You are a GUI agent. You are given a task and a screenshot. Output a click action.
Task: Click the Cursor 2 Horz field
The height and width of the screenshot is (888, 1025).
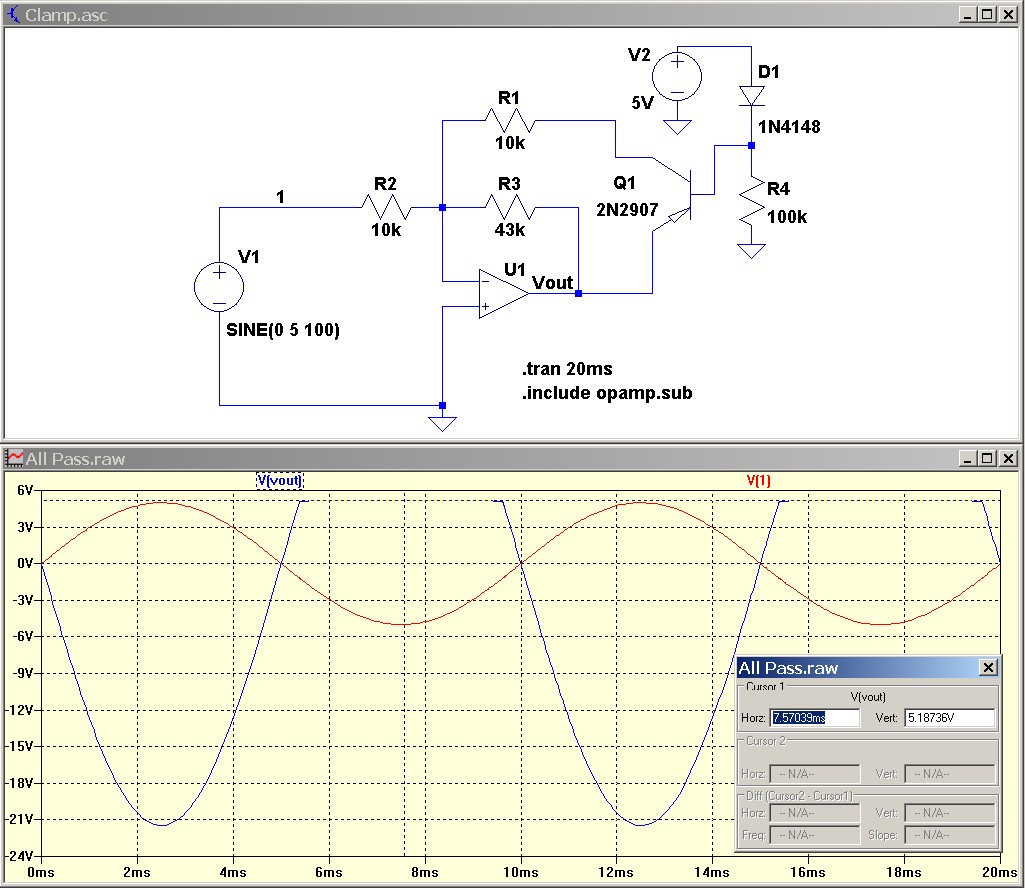click(x=815, y=774)
